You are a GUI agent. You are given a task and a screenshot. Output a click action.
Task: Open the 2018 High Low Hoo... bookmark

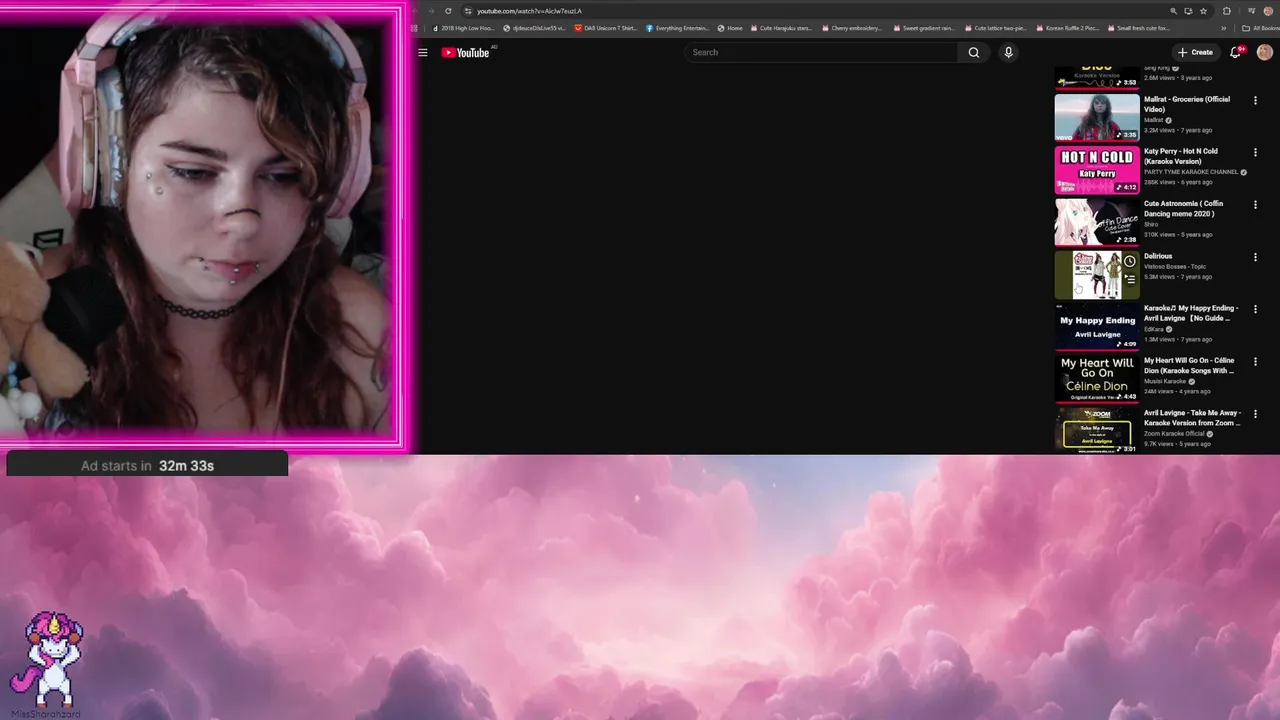pos(463,28)
